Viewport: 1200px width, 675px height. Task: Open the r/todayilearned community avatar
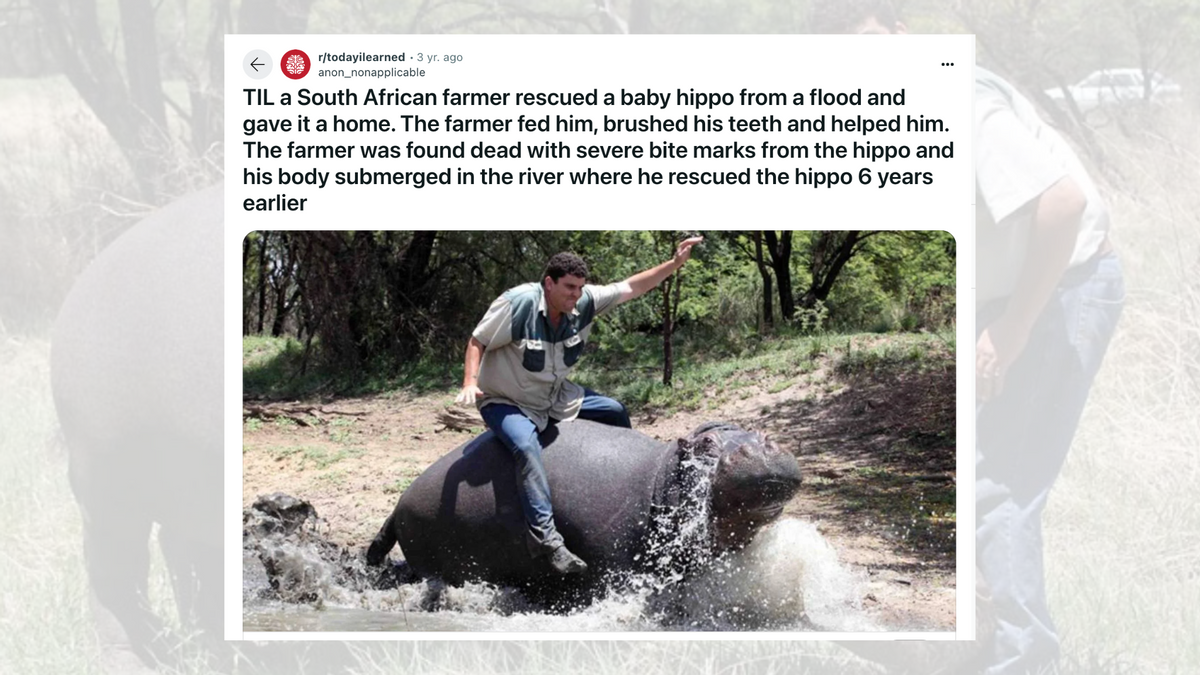click(295, 64)
